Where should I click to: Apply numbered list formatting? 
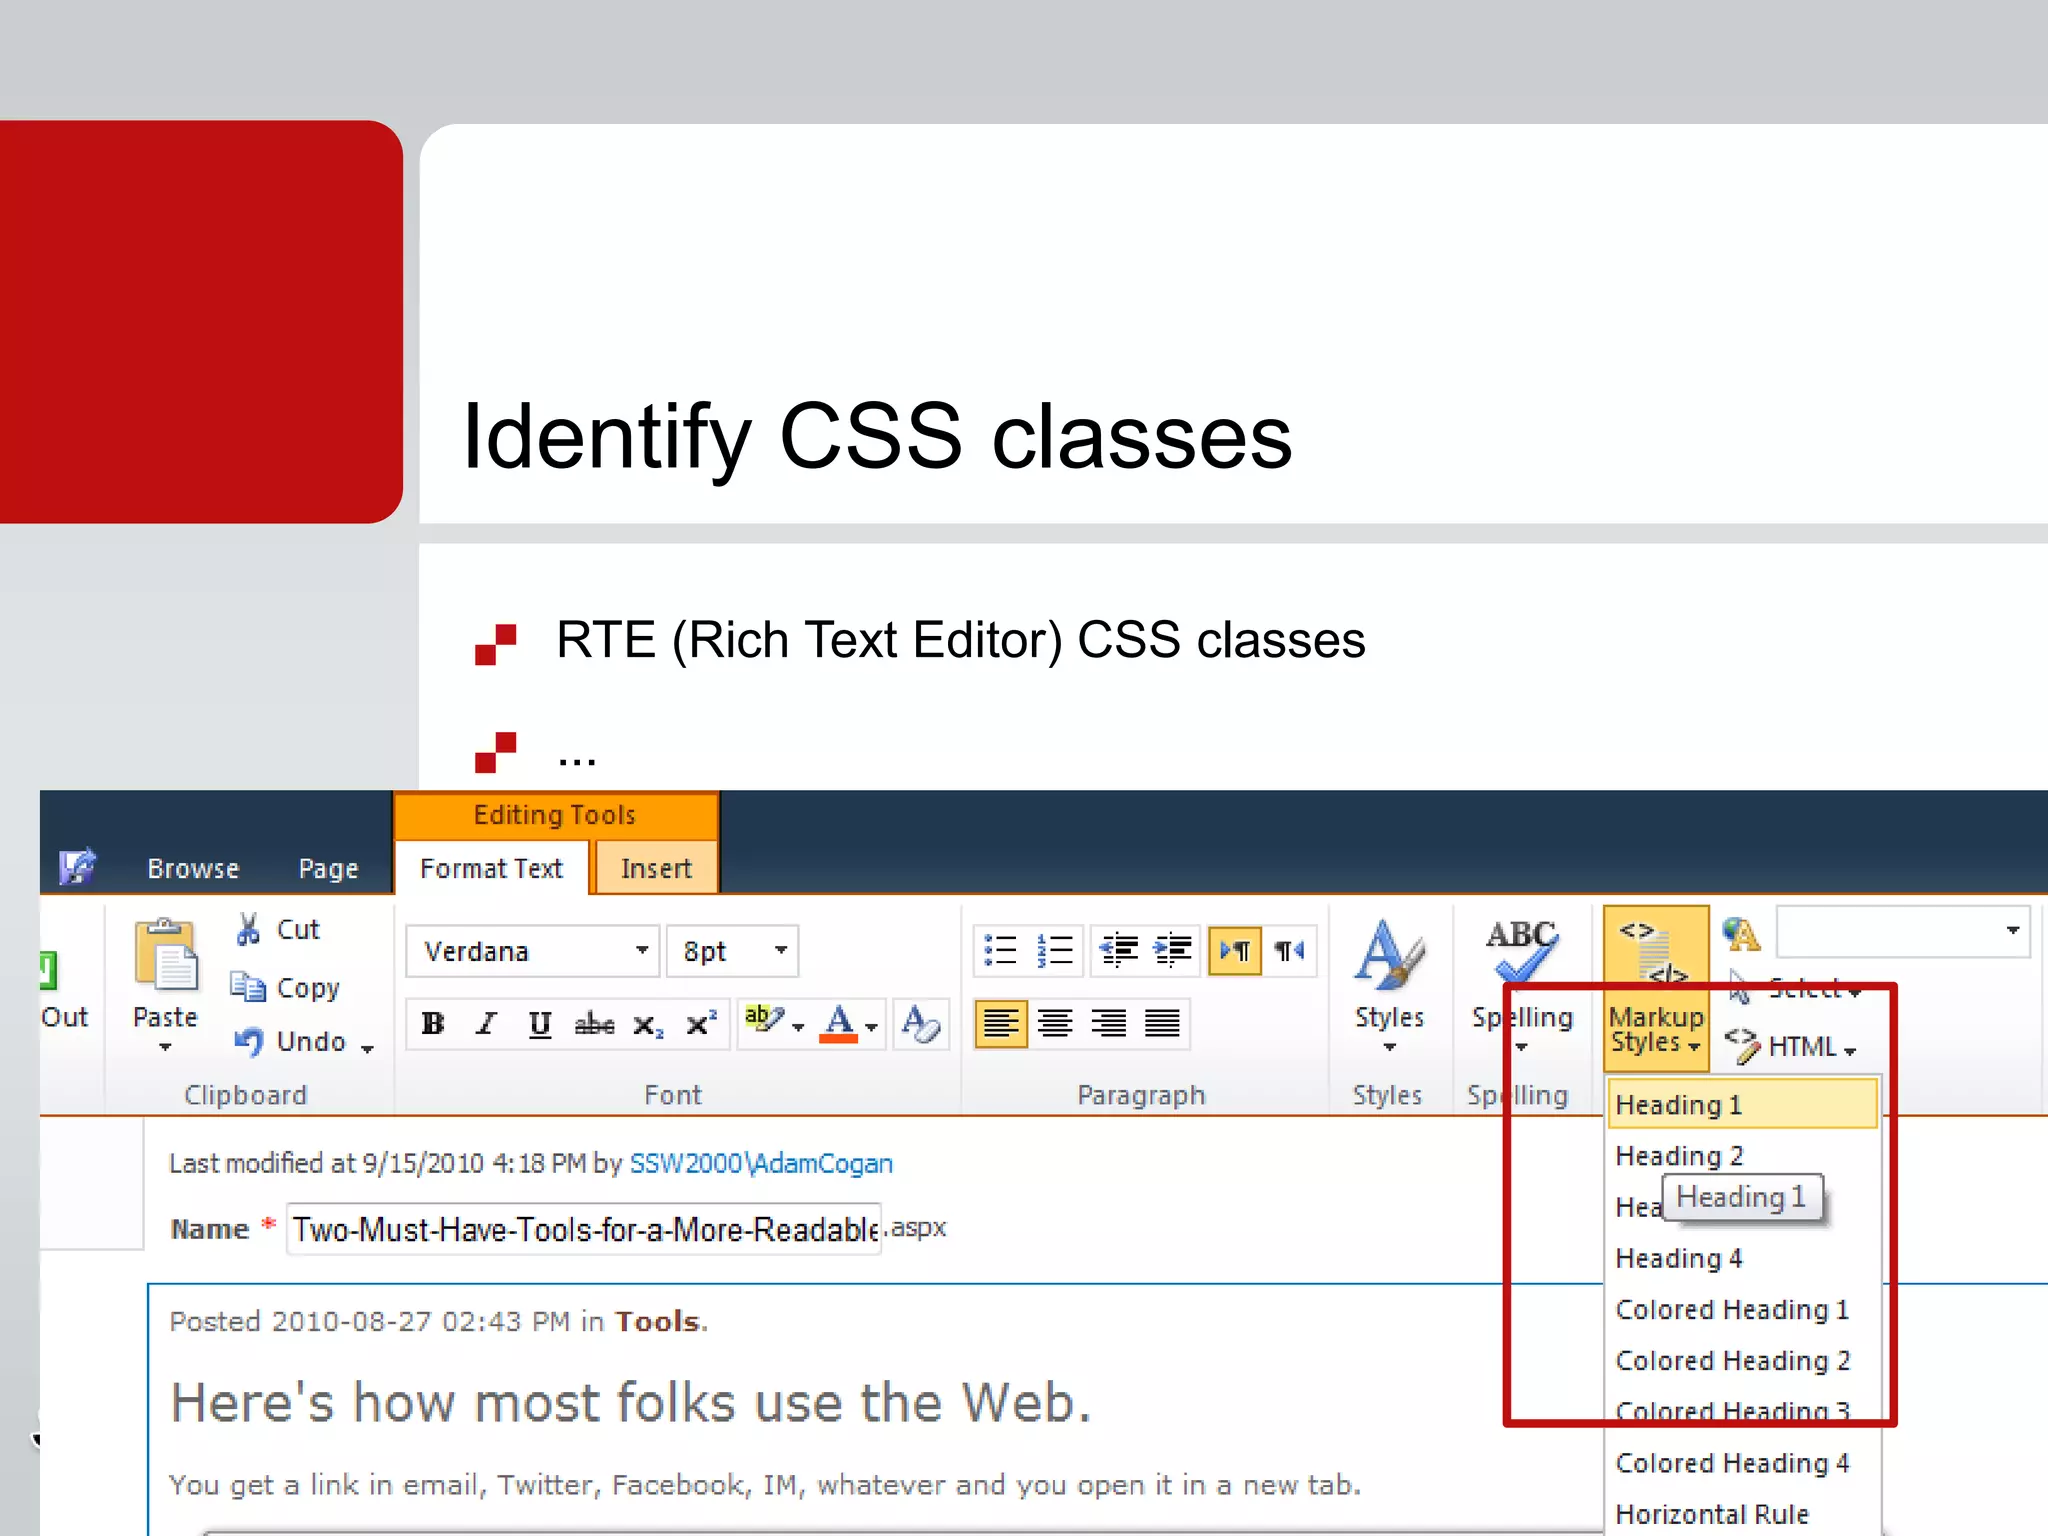tap(1054, 950)
